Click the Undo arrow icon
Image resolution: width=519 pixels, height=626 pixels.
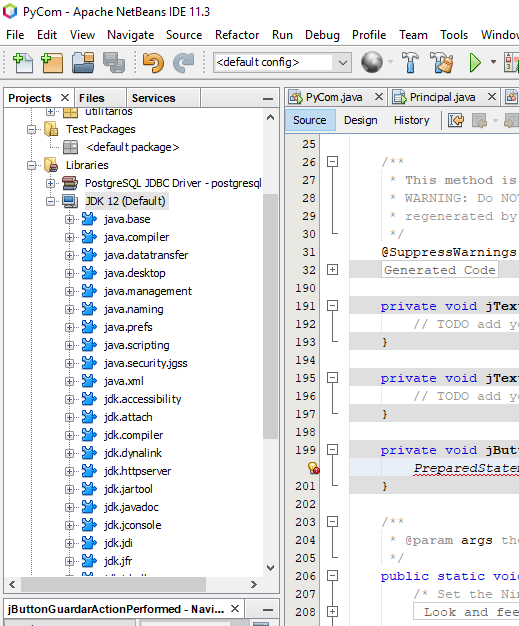click(x=153, y=63)
